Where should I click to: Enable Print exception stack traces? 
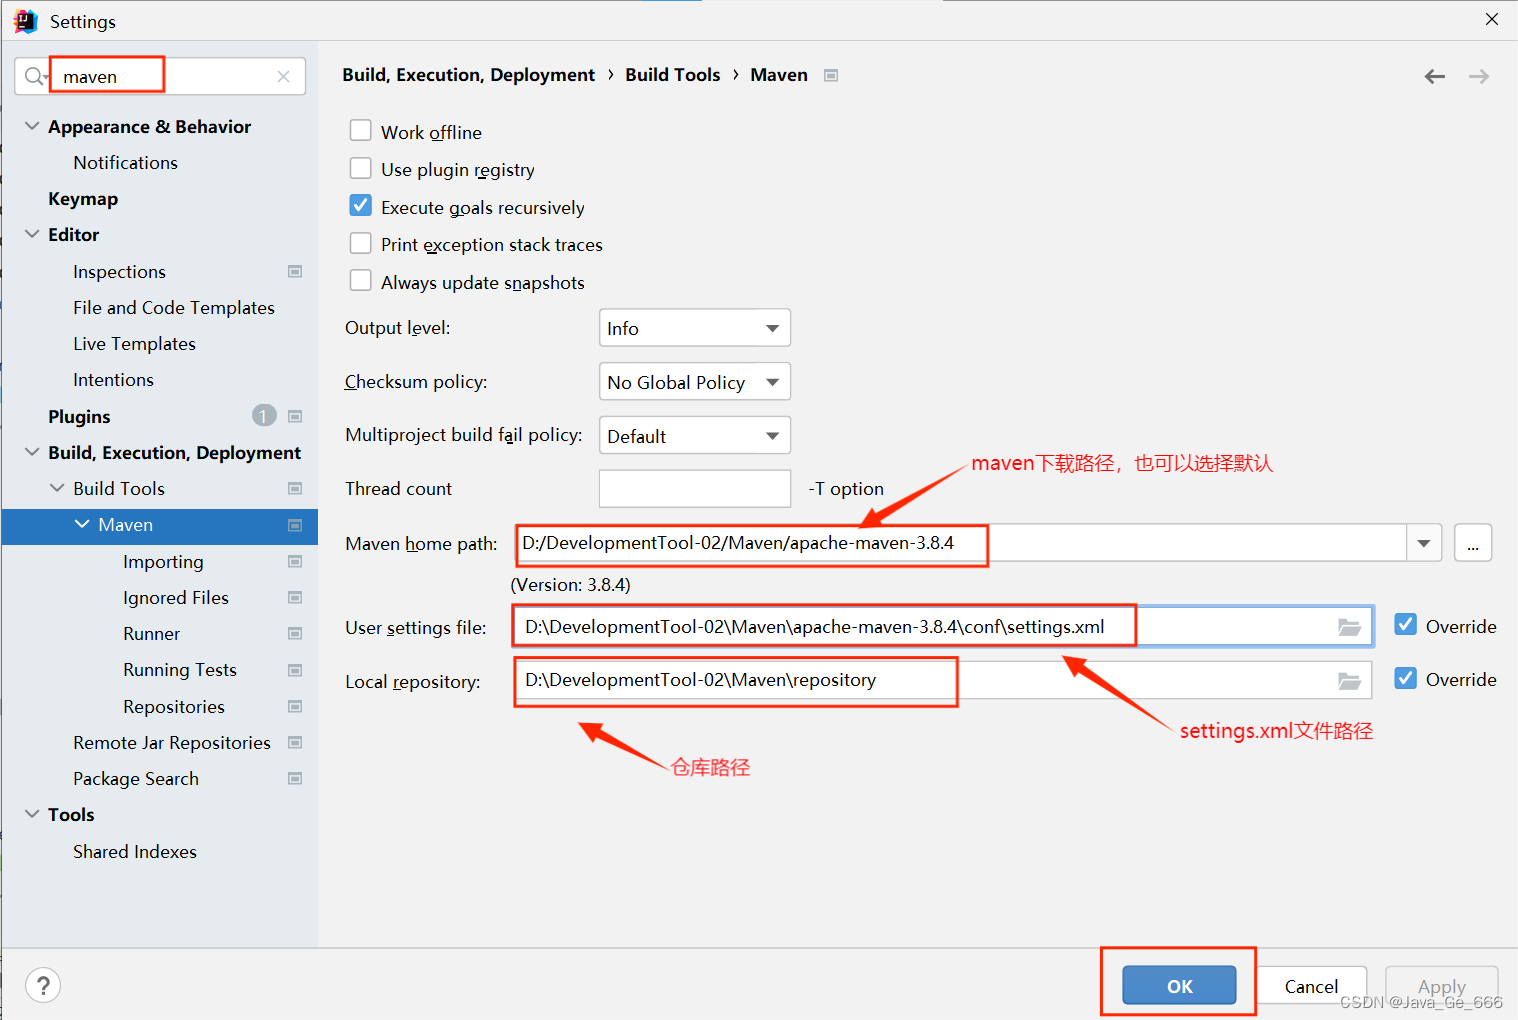pyautogui.click(x=361, y=243)
